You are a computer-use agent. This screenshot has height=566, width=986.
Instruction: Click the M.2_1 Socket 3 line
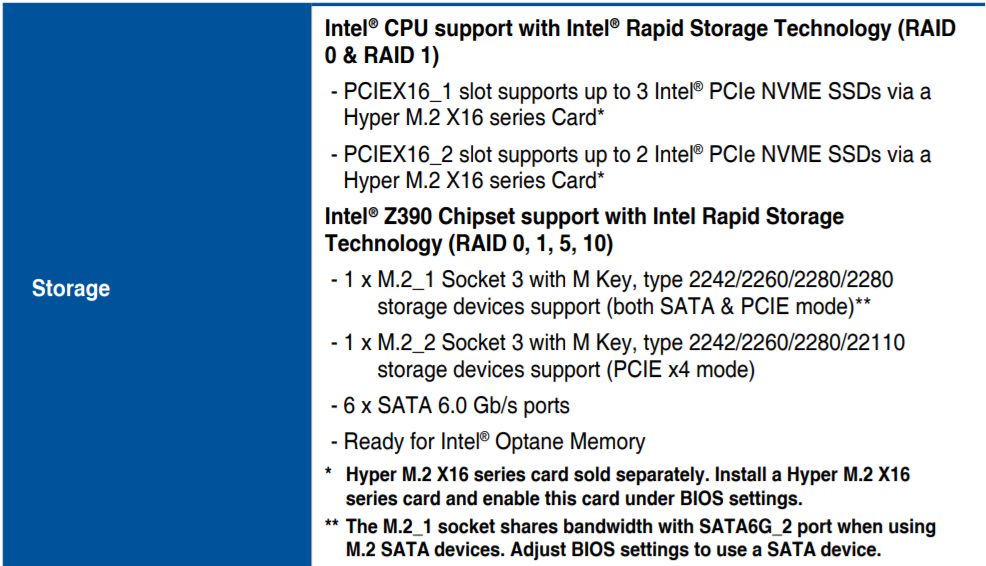coord(612,293)
